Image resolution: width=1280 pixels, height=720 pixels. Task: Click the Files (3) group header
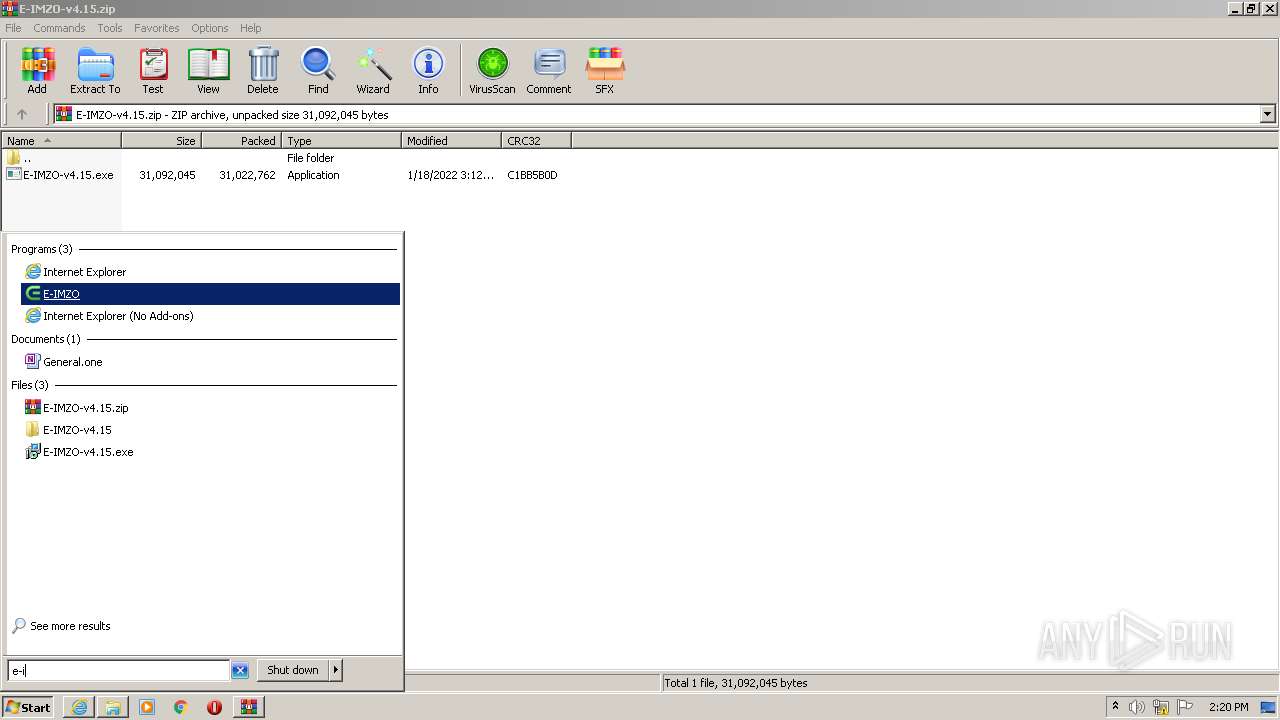30,385
